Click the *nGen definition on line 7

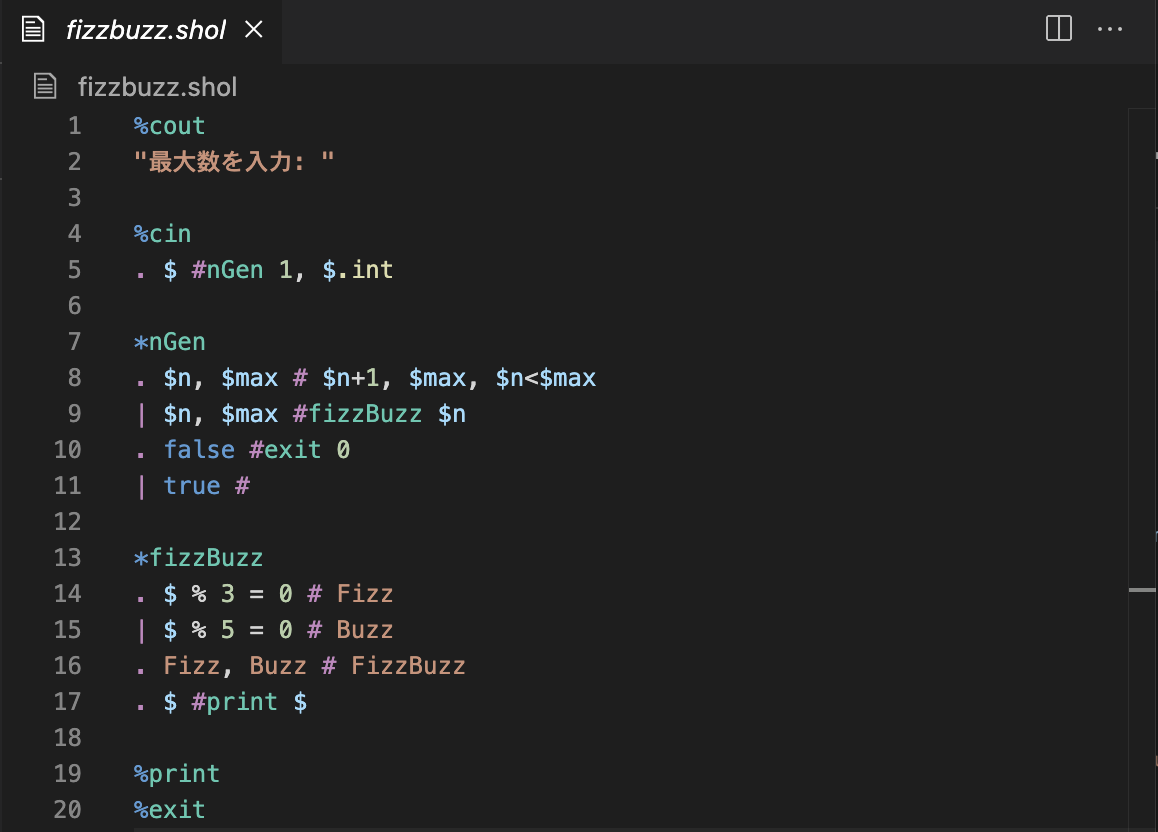(169, 342)
